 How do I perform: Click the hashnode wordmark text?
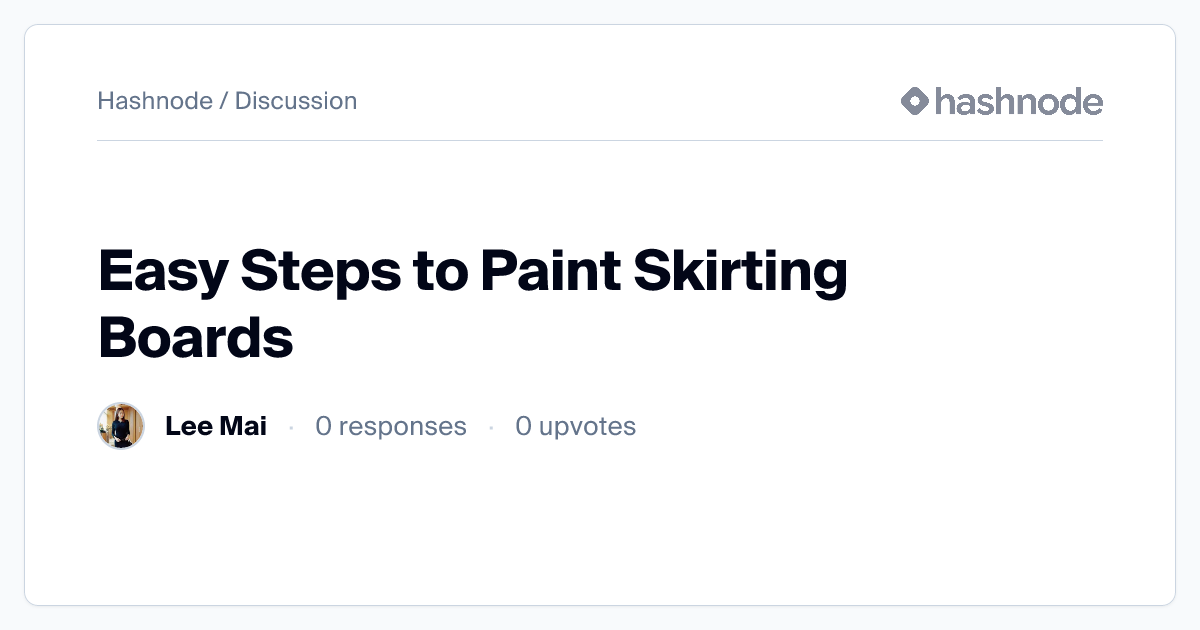(x=1019, y=101)
